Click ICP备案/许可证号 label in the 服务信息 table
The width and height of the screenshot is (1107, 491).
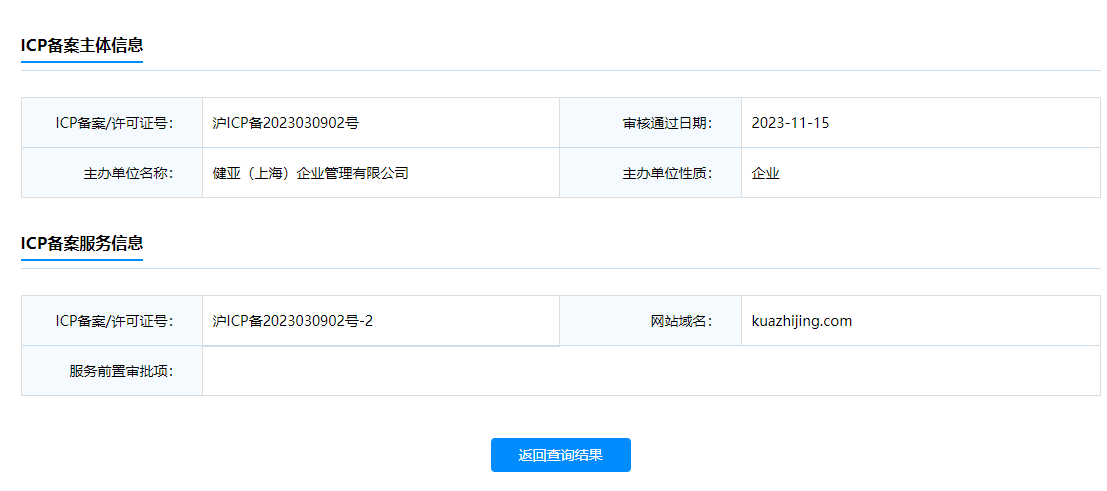[x=112, y=321]
